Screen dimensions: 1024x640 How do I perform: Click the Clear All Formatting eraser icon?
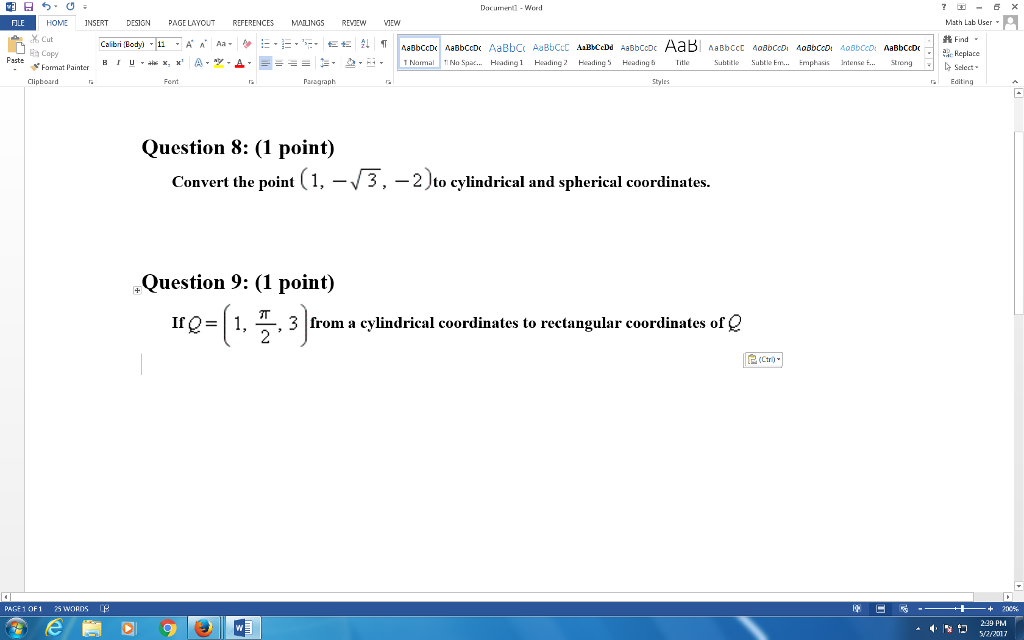click(x=245, y=45)
